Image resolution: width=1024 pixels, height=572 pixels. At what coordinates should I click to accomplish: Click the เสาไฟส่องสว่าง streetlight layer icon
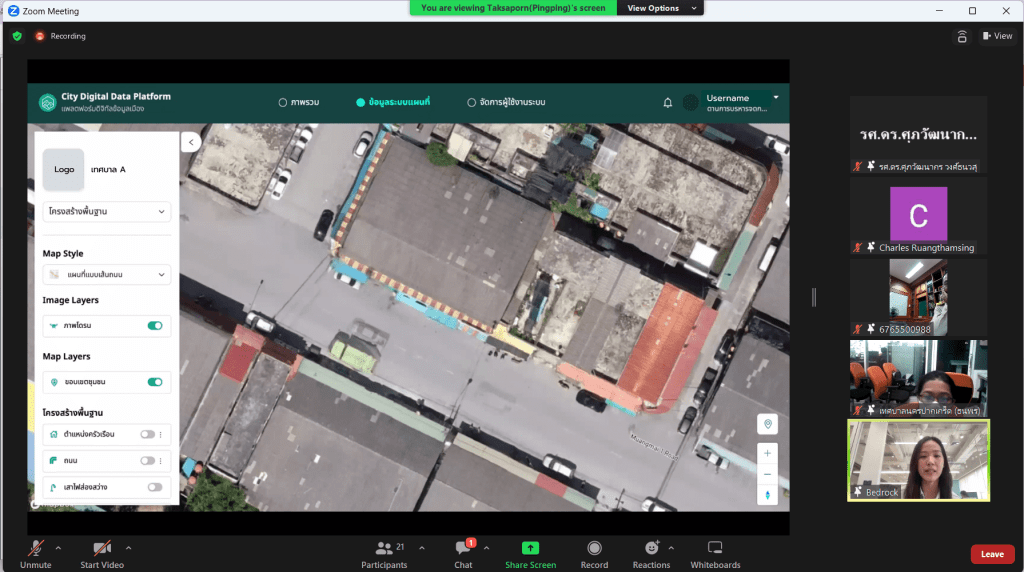pos(54,487)
